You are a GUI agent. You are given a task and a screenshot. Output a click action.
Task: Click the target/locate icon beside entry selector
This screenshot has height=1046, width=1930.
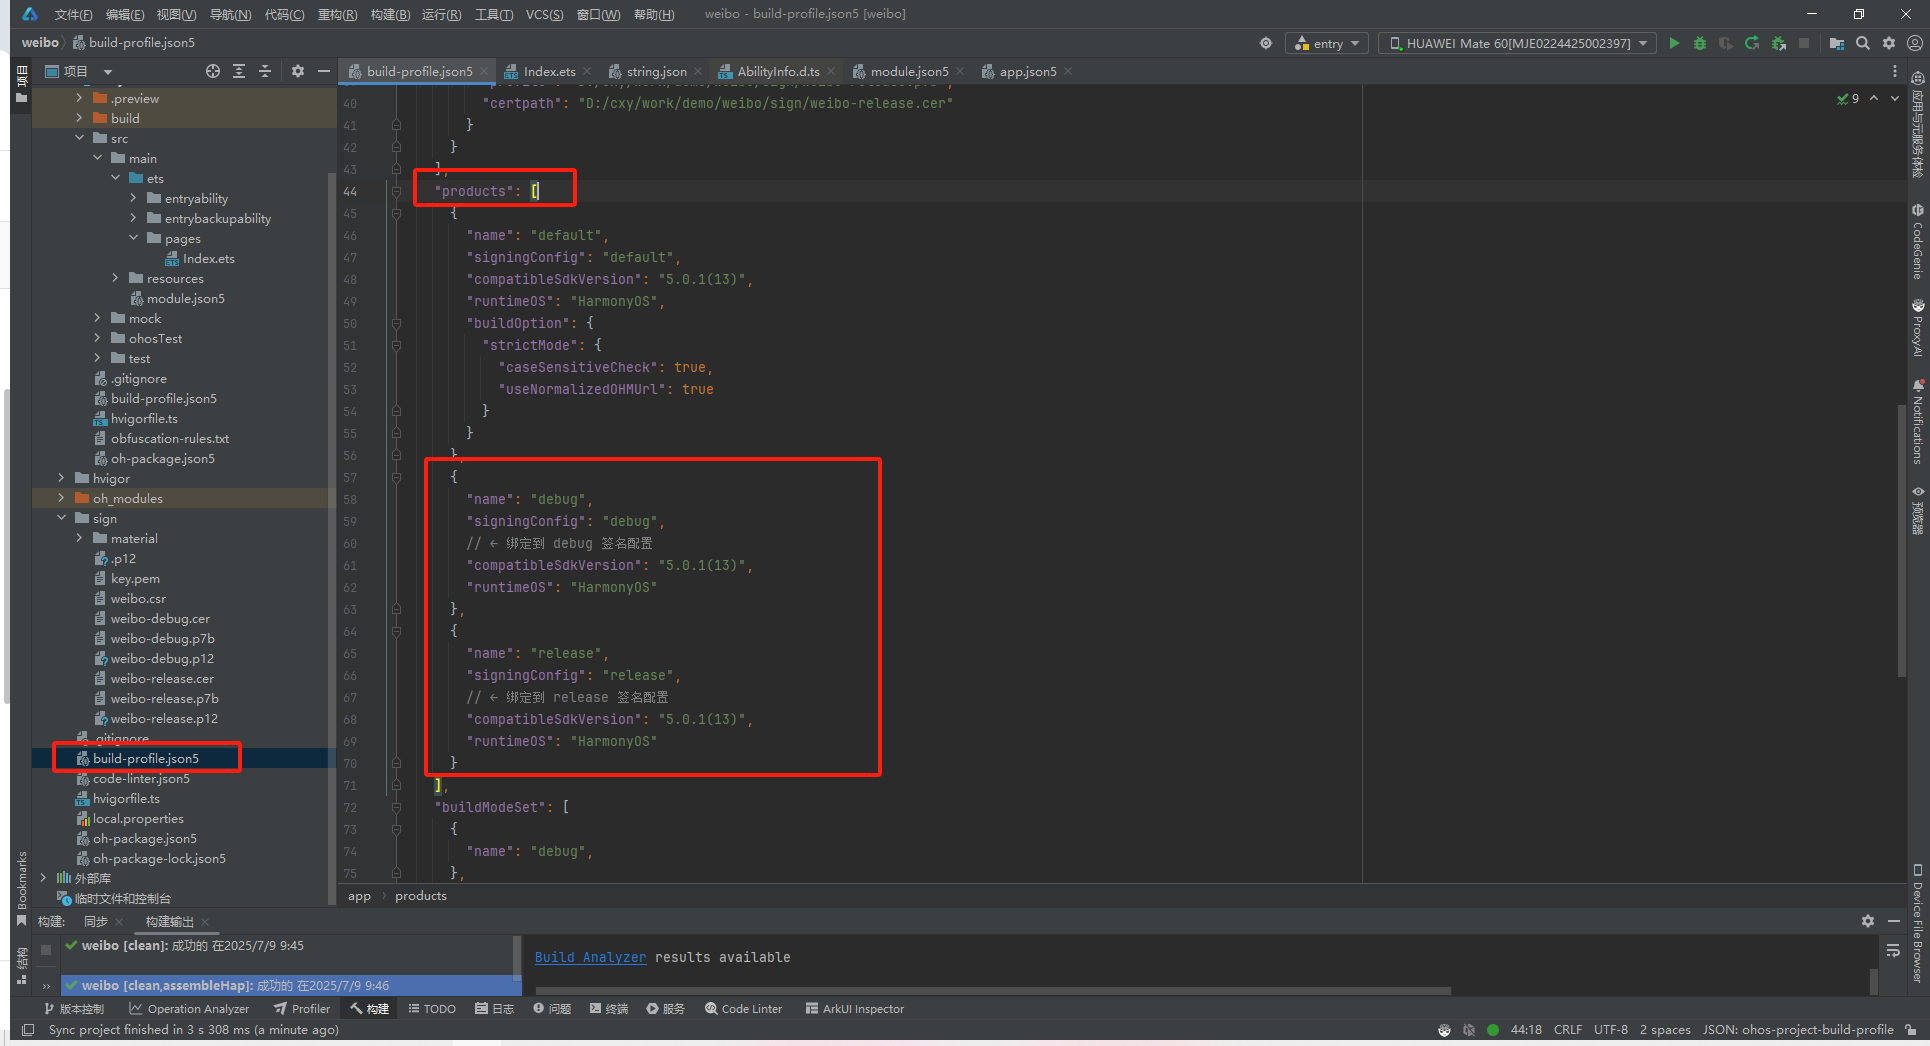pyautogui.click(x=1266, y=43)
